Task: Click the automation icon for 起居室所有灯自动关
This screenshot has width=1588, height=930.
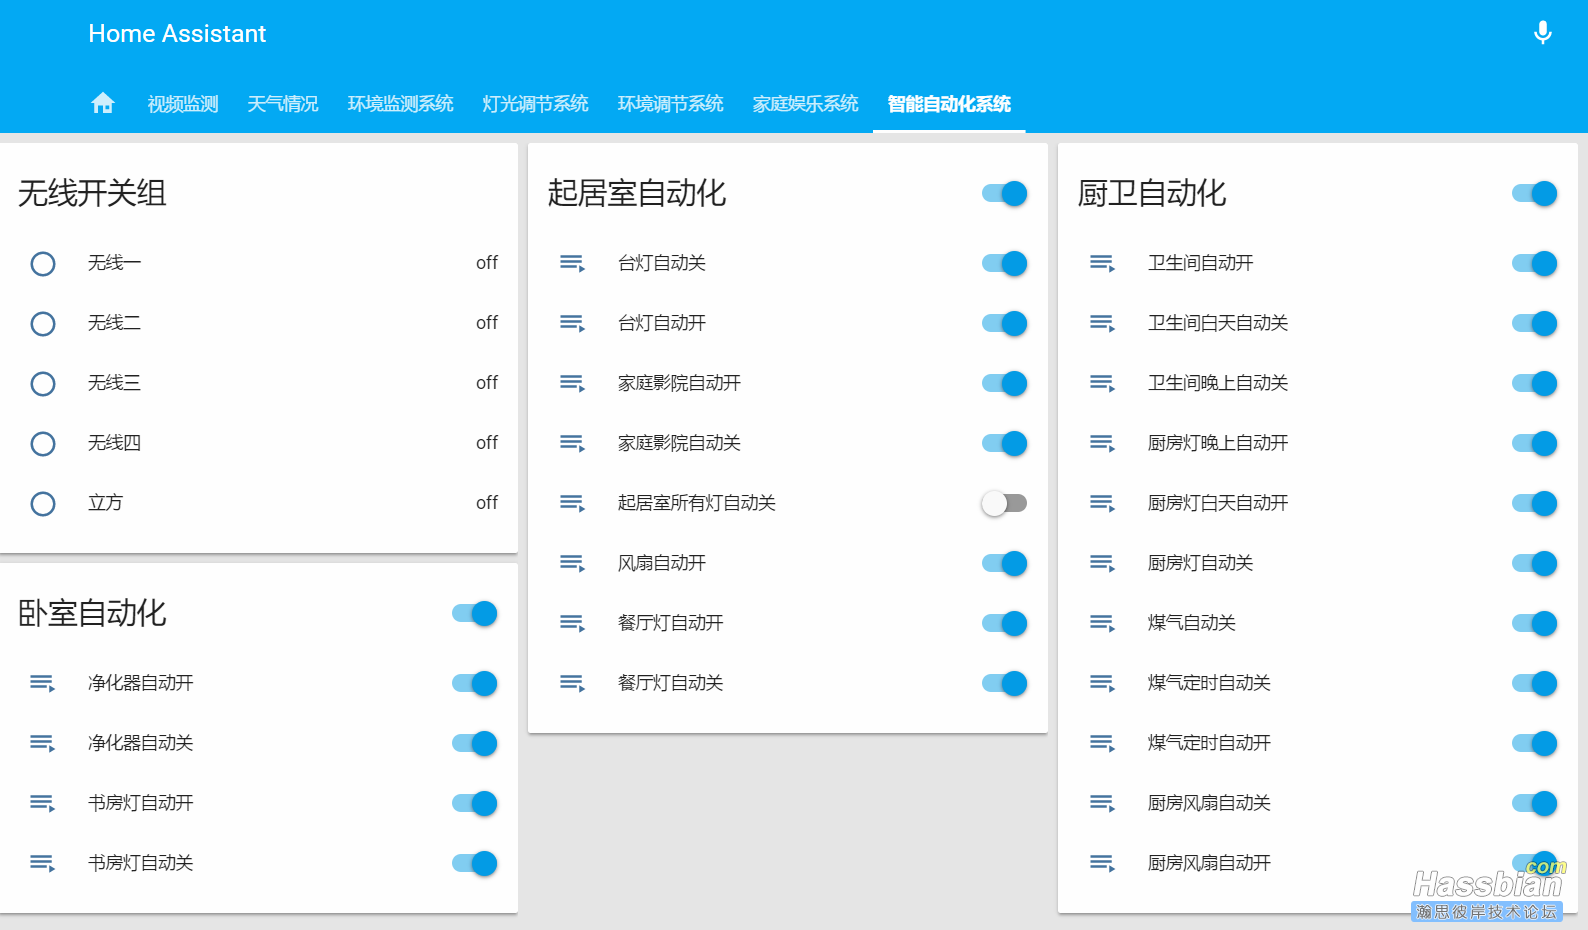Action: pos(573,504)
